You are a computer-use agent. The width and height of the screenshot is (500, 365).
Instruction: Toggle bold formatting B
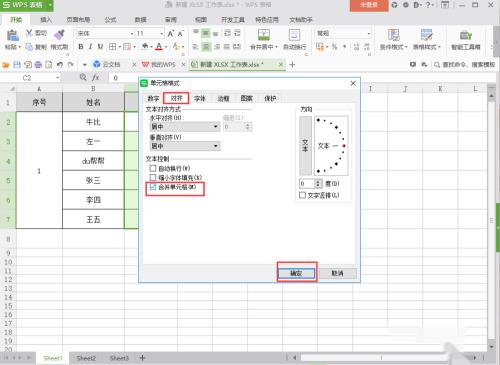[81, 47]
